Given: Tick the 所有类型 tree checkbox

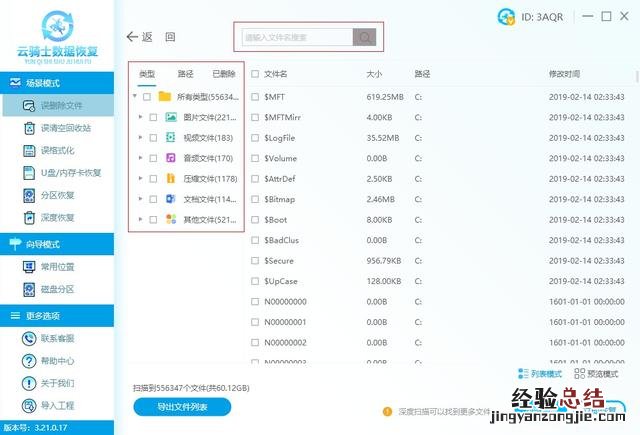Looking at the screenshot, I should tap(147, 97).
